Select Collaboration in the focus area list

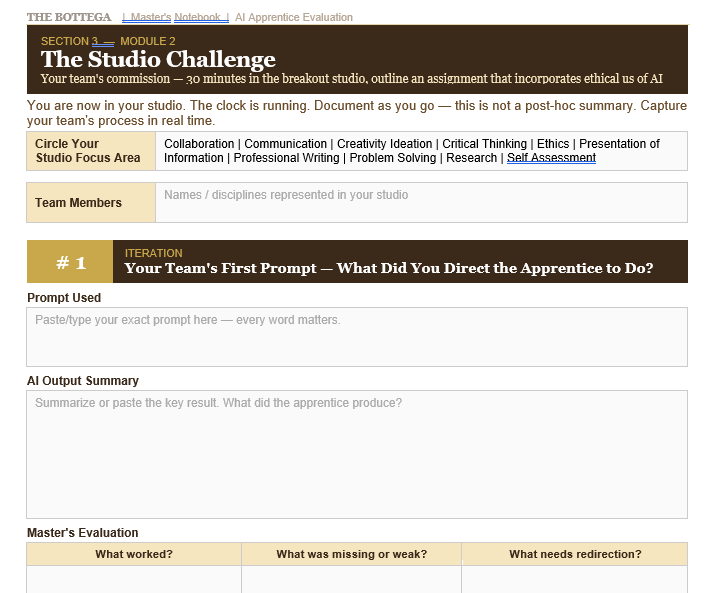point(199,144)
